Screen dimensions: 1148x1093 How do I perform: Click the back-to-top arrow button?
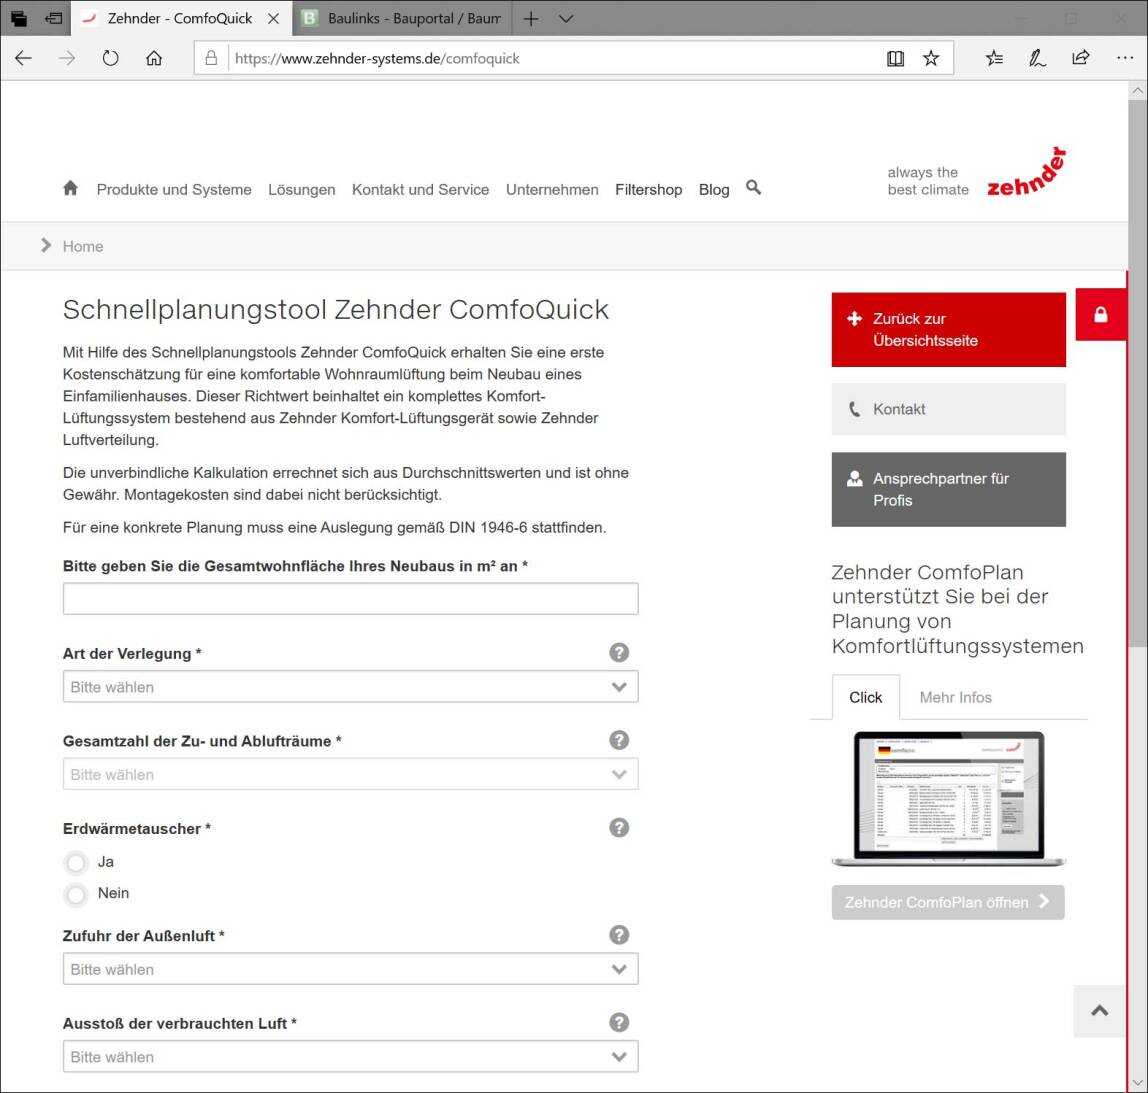tap(1099, 1011)
